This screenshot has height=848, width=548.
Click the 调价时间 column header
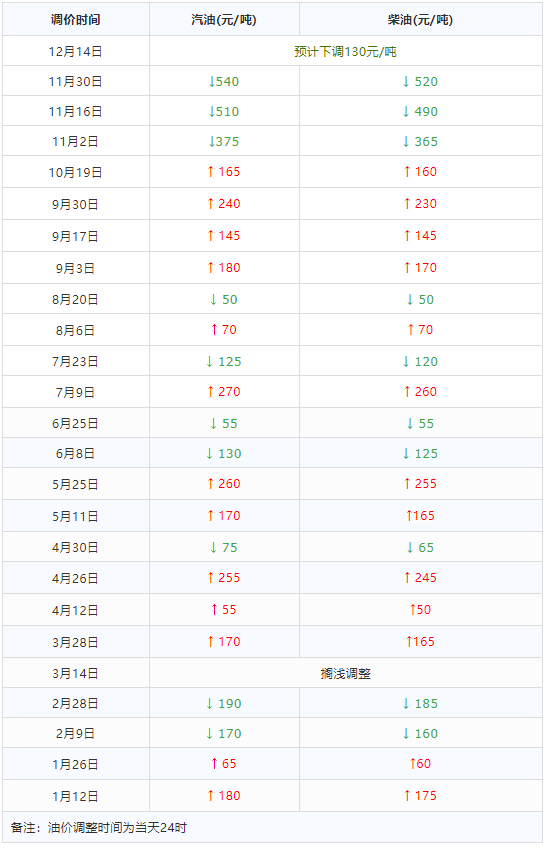point(76,20)
